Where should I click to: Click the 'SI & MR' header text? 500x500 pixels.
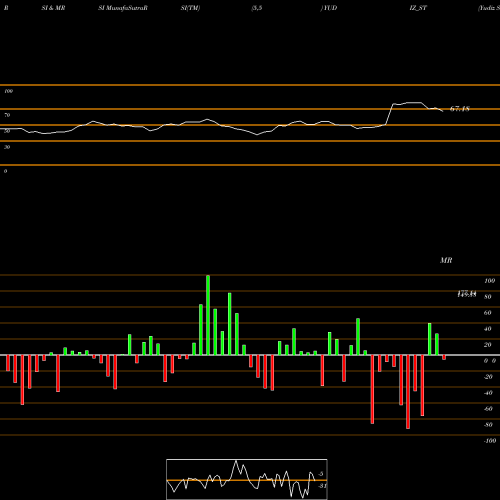tap(53, 8)
